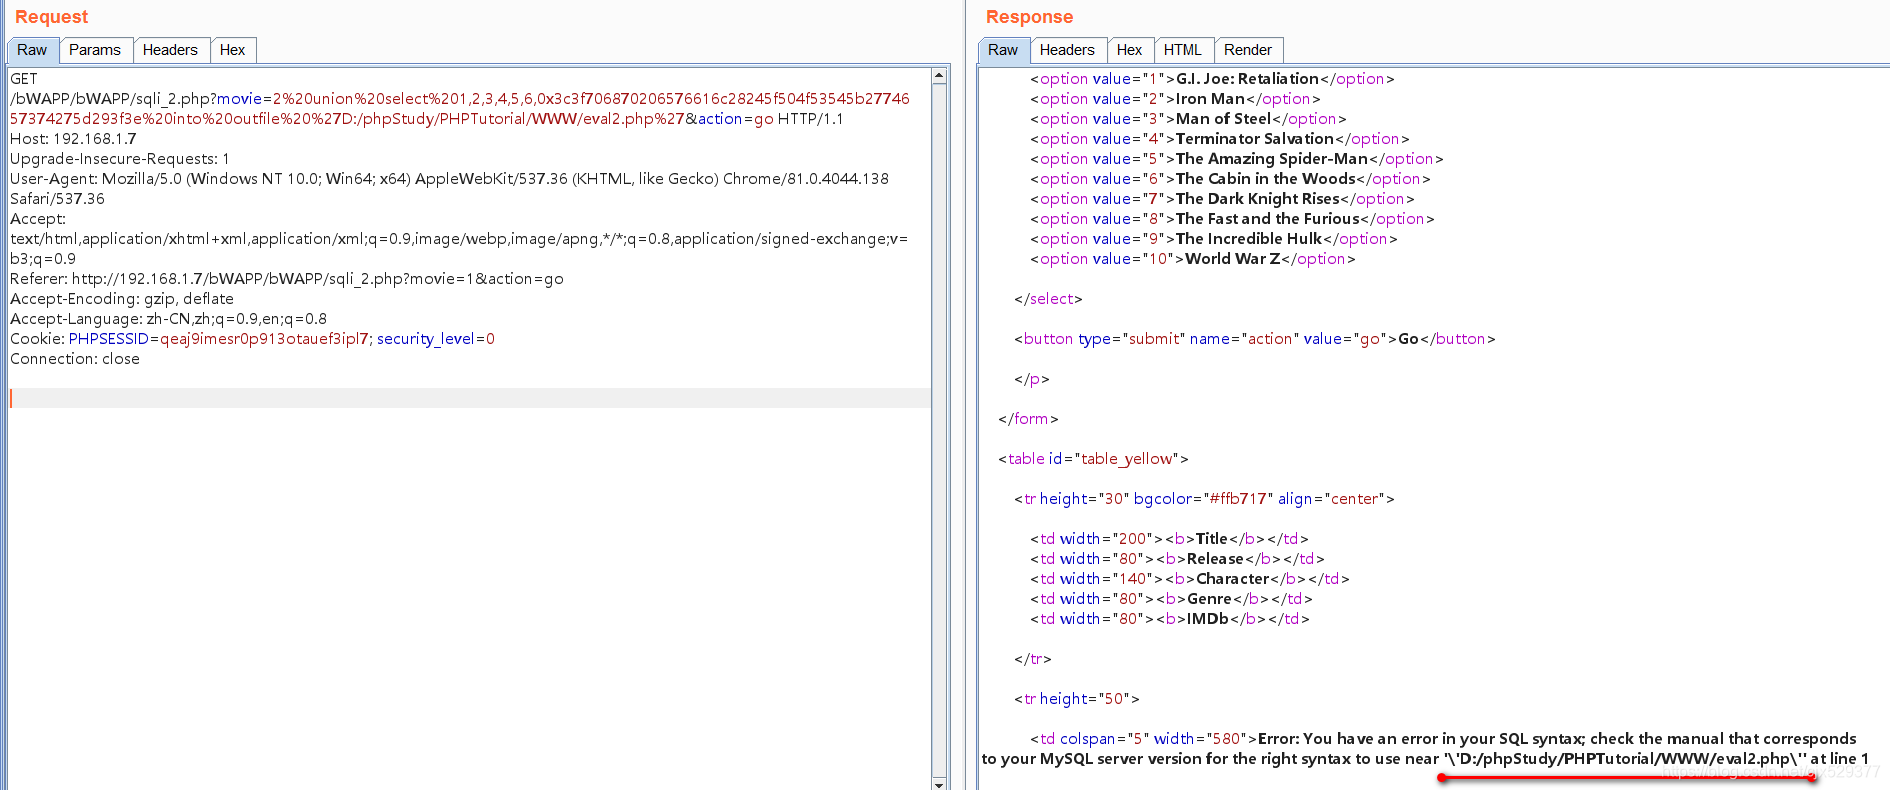Click the GET method line in request

point(24,79)
